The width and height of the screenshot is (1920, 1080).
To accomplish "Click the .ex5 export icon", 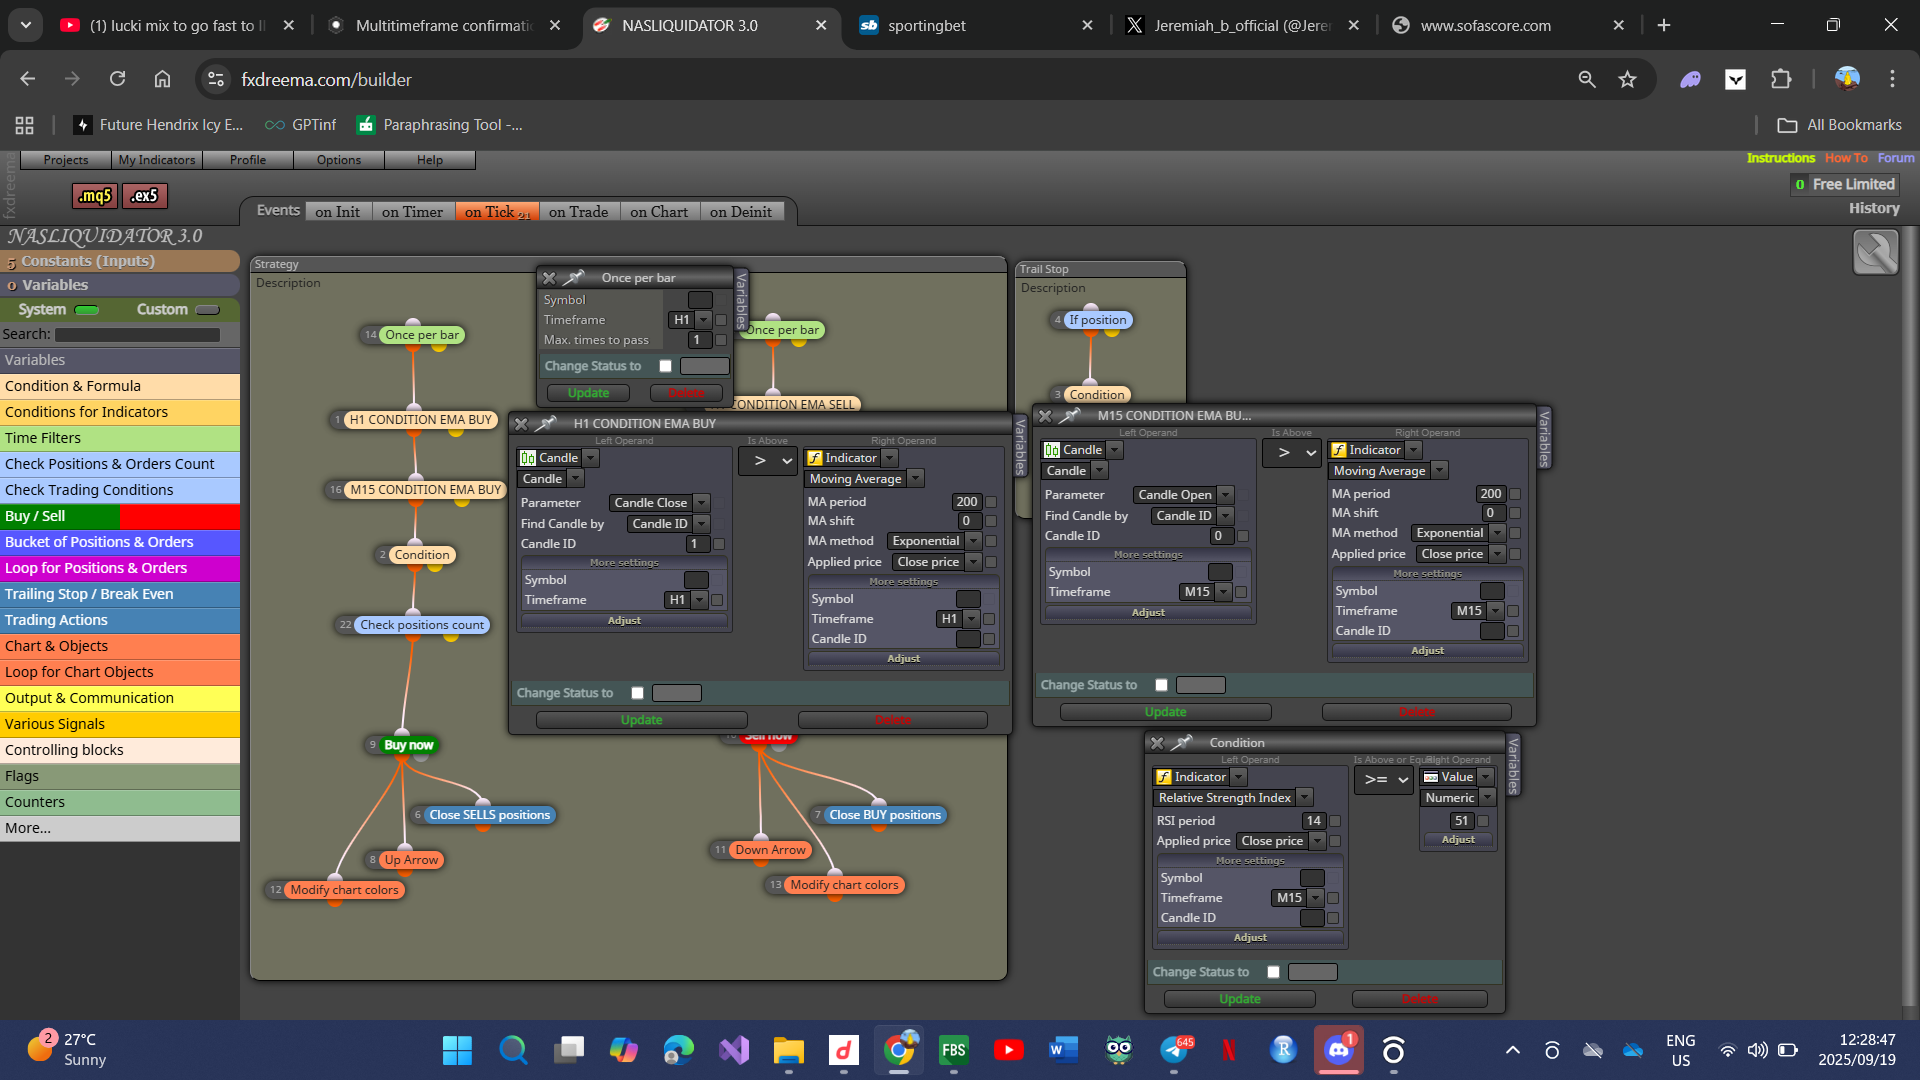I will (x=145, y=196).
